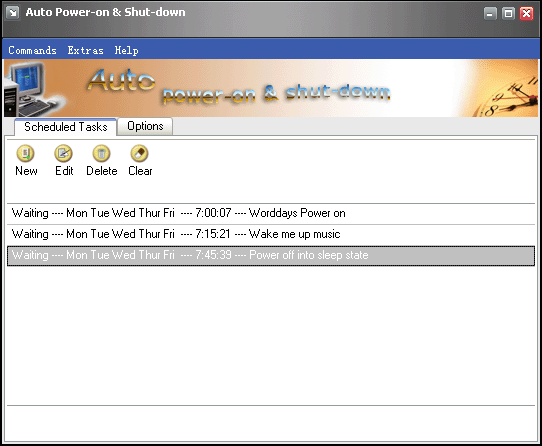Click the New task icon
Screen dimensions: 542x446
[x=26, y=153]
